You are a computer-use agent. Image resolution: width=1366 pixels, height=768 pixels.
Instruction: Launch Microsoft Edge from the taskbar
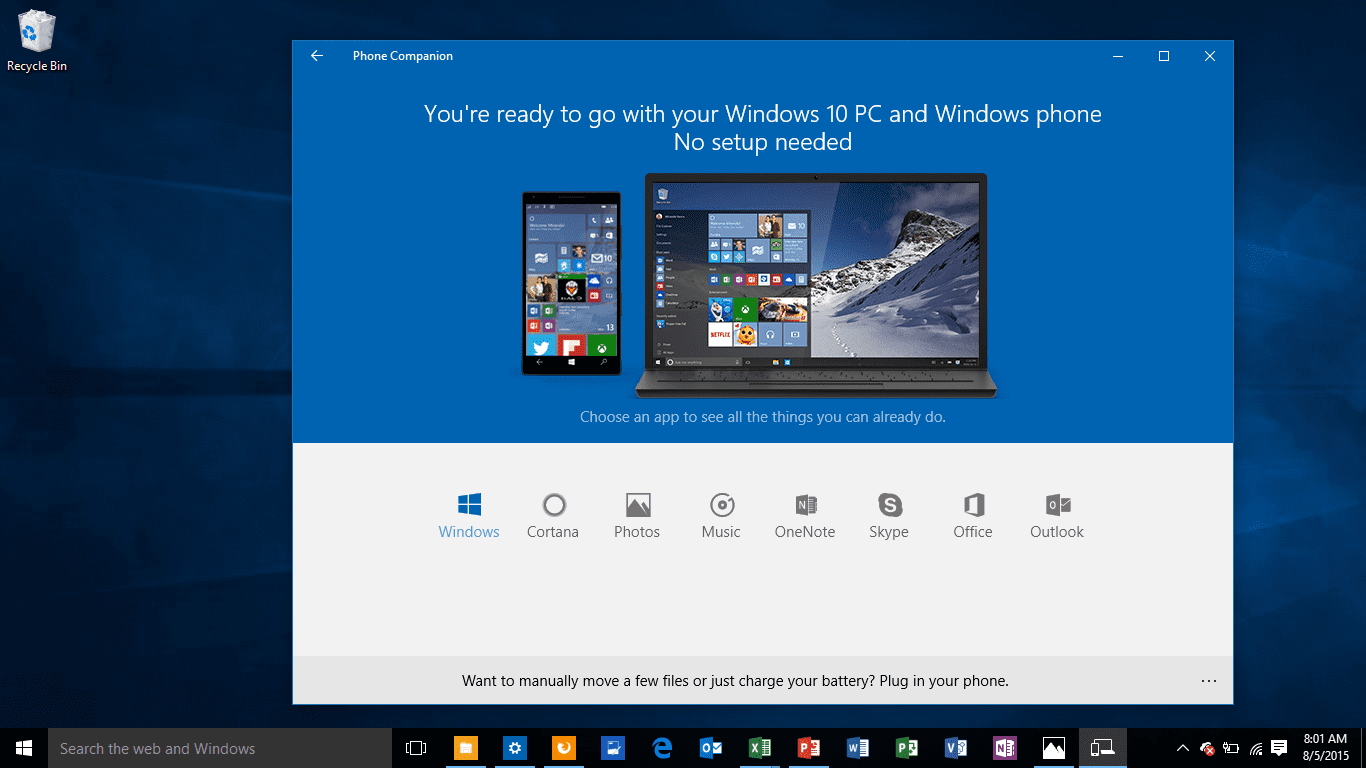point(662,748)
